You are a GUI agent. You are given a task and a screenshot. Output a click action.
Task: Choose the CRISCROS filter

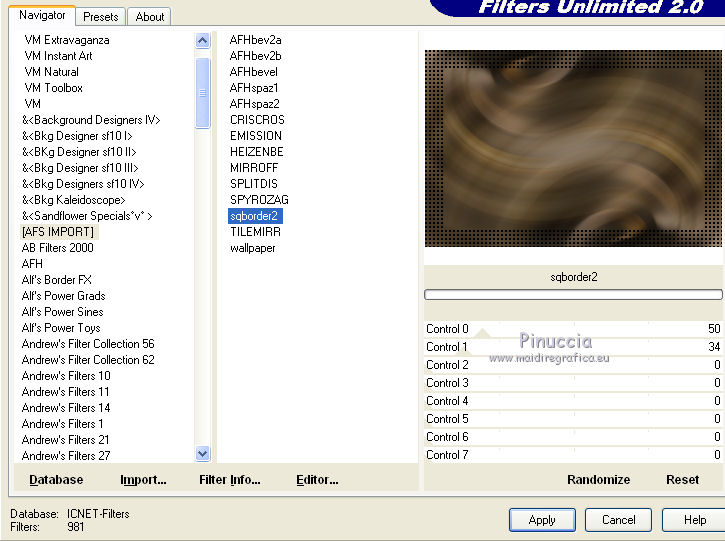tap(257, 120)
